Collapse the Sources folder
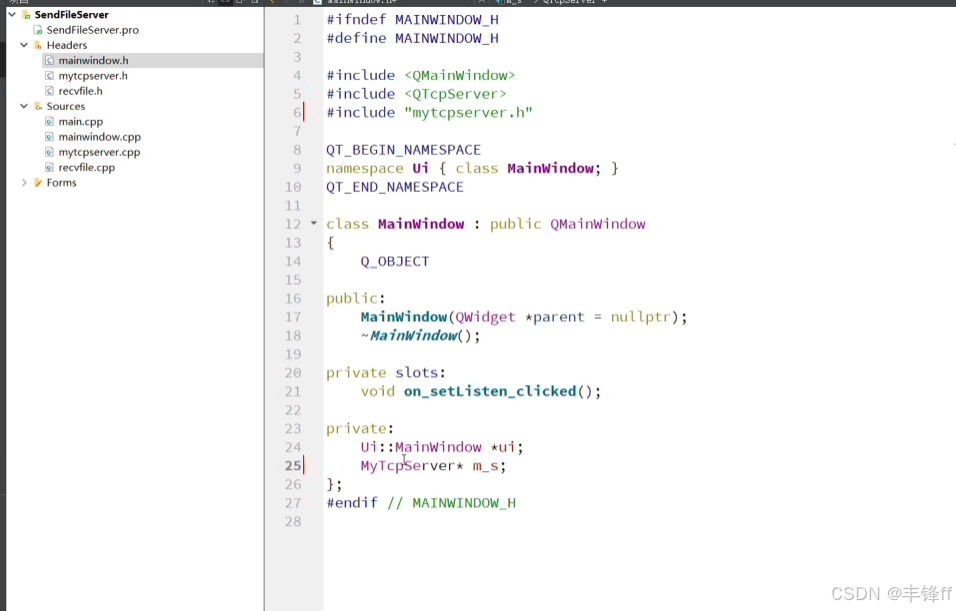 coord(24,106)
